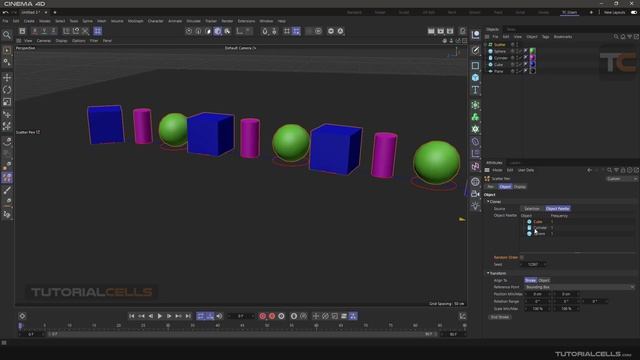Viewport: 640px width, 360px height.
Task: Select the Move tool in left toolbar
Action: tap(7, 78)
